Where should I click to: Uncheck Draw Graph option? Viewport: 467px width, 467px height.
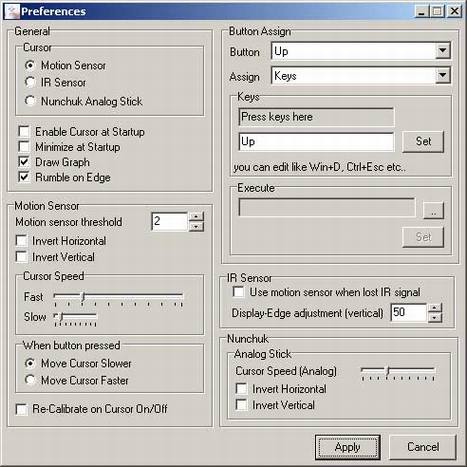24,162
